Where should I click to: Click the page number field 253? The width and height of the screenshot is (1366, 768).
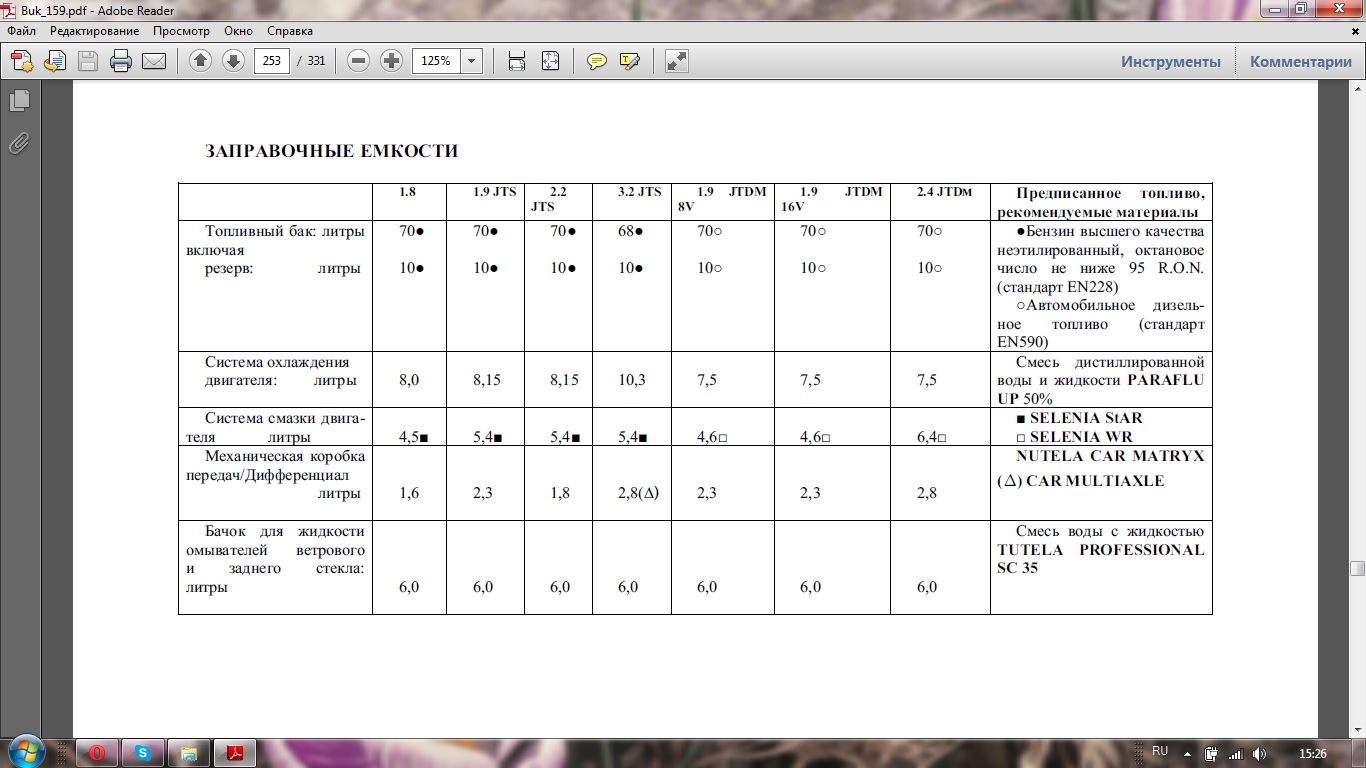[x=271, y=61]
